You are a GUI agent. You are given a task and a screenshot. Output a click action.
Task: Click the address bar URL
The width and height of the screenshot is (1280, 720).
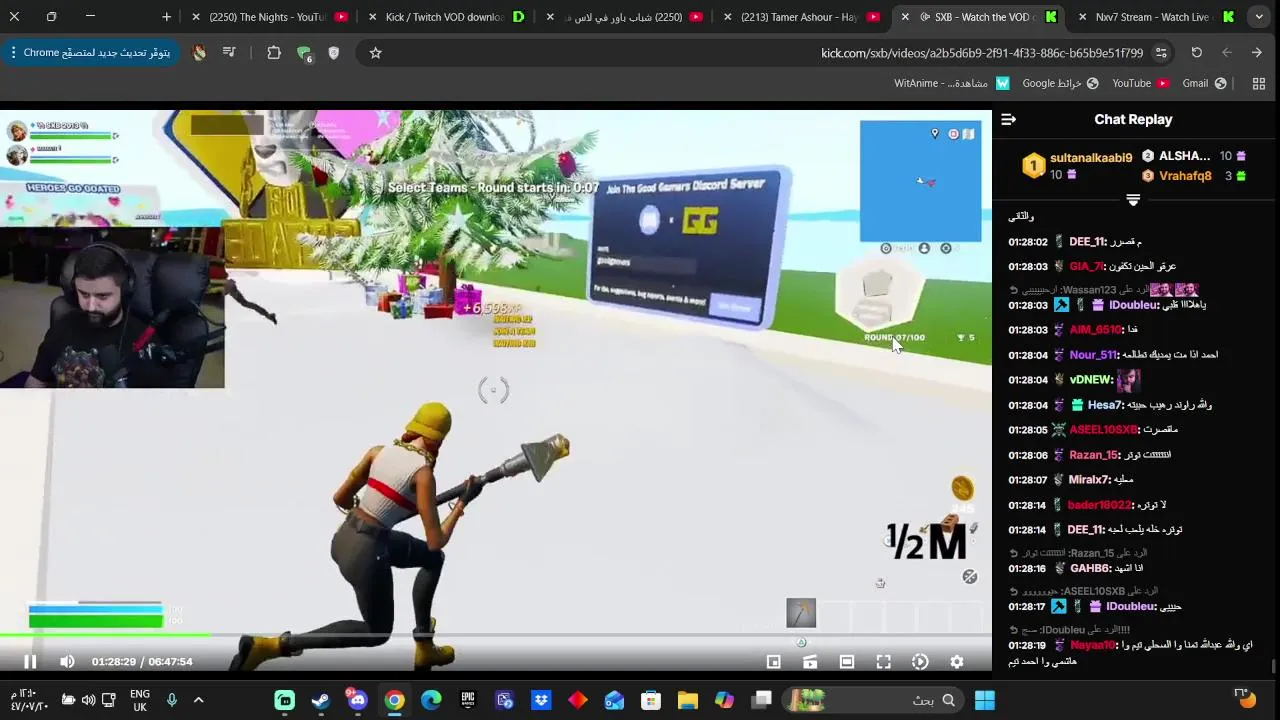tap(982, 53)
